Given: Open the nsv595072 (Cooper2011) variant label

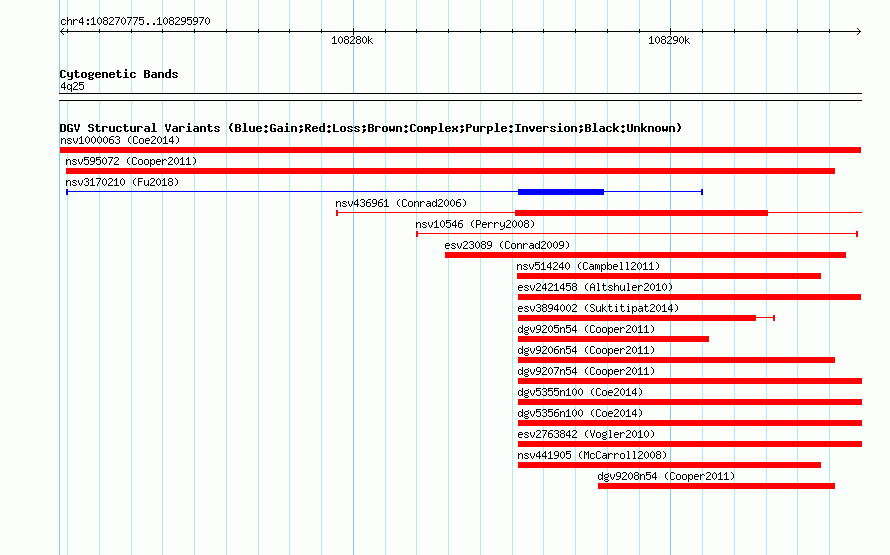Looking at the screenshot, I should pyautogui.click(x=131, y=161).
